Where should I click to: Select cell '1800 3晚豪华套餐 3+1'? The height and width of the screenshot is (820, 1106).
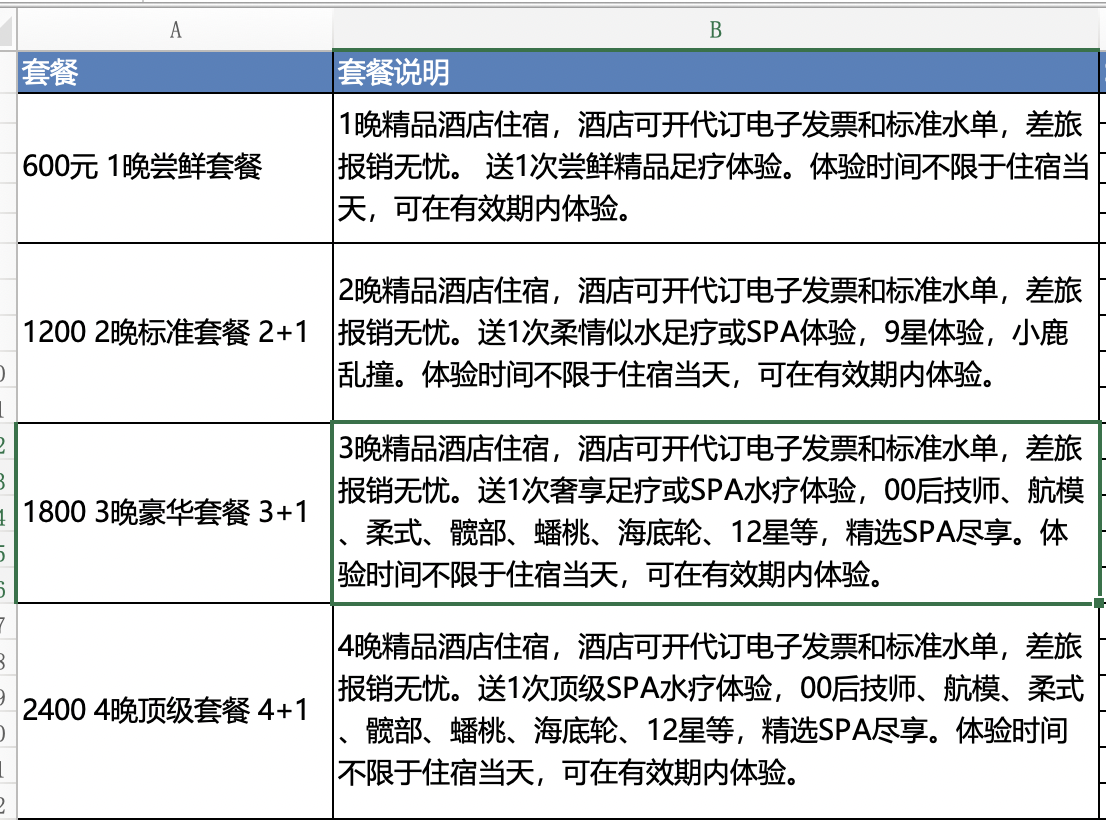point(175,513)
